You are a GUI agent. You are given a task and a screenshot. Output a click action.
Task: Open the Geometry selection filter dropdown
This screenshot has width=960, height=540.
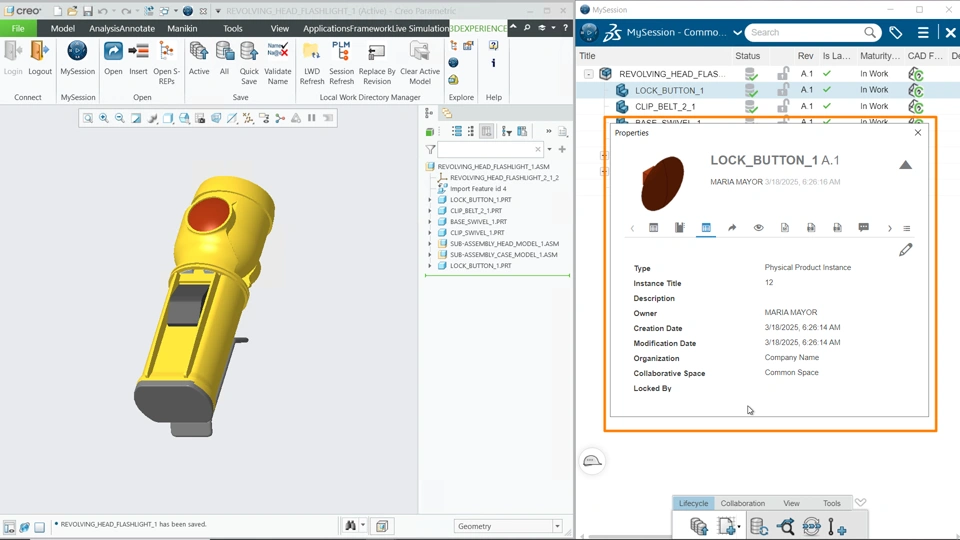[x=557, y=526]
